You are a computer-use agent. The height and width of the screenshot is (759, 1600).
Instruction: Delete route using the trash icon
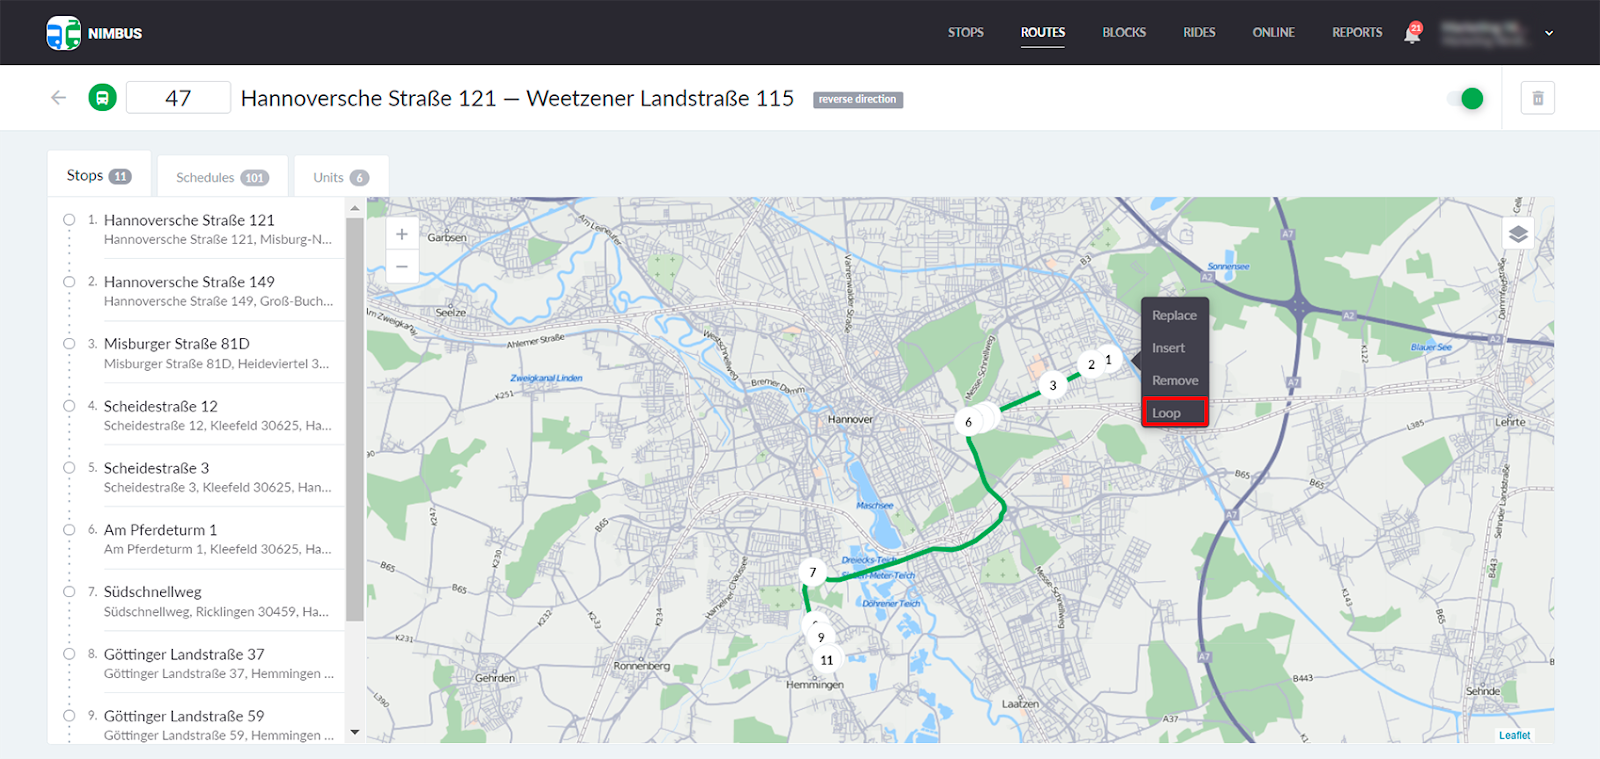coord(1537,98)
